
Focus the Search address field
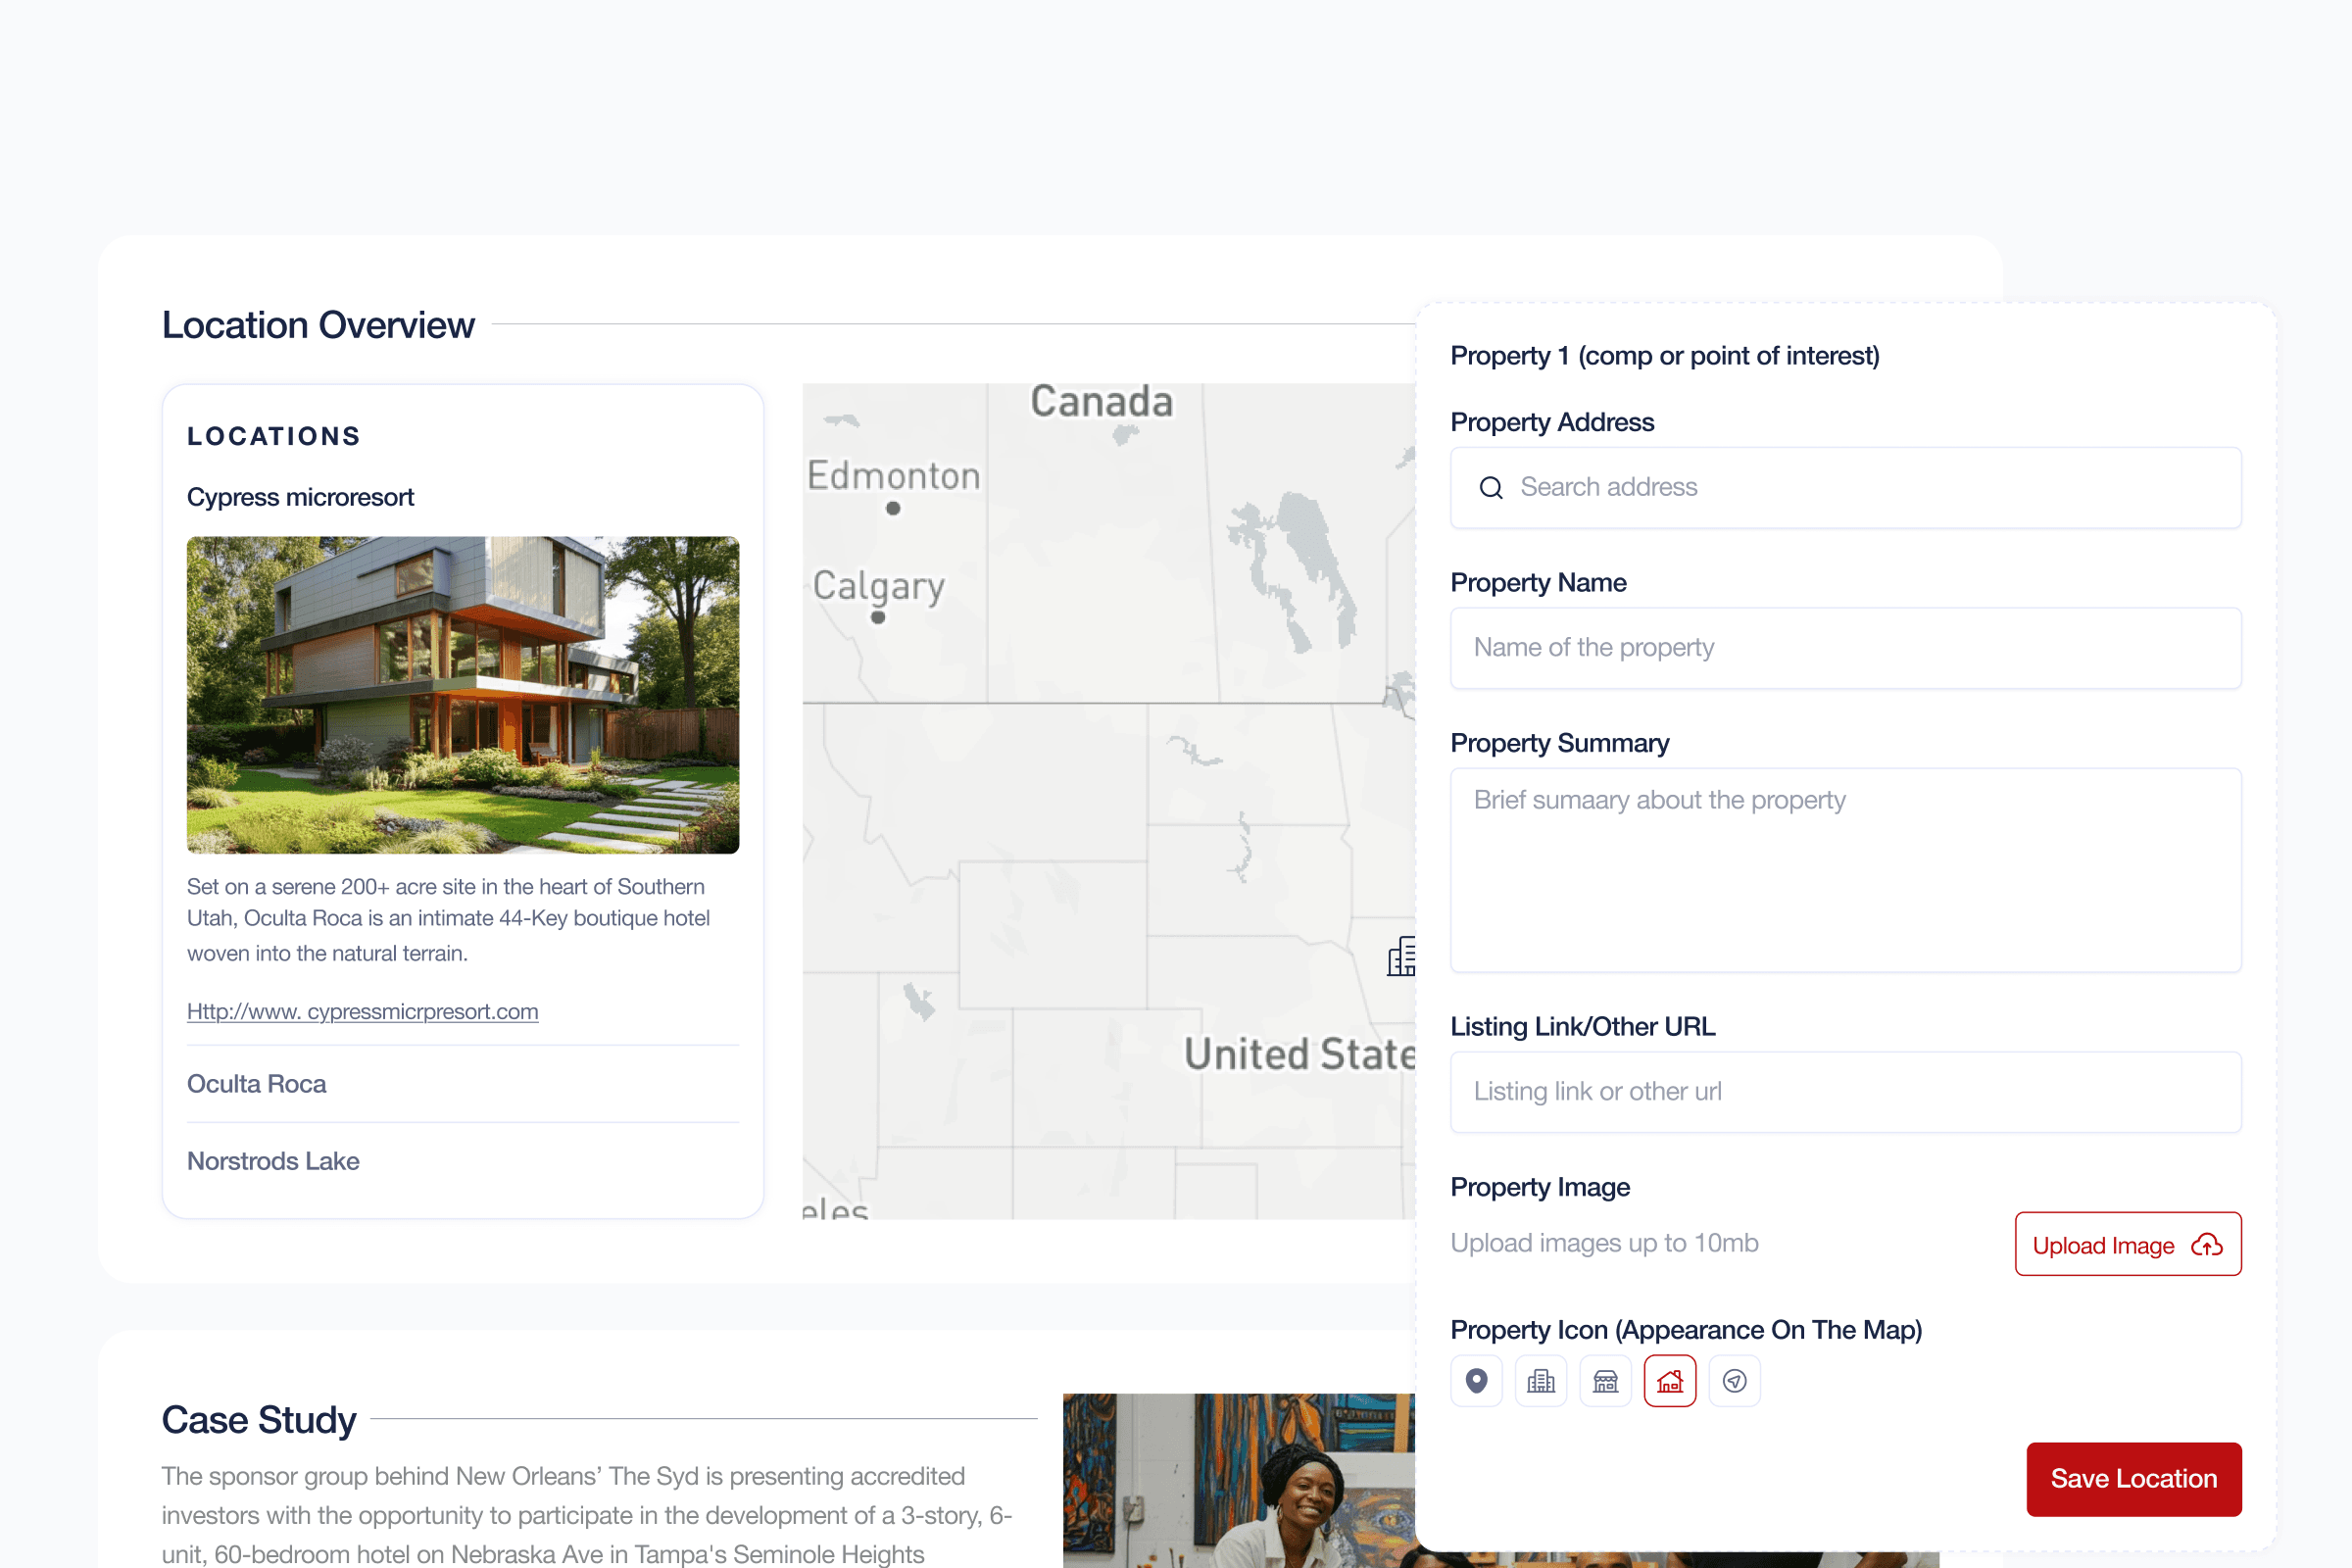pyautogui.click(x=1860, y=487)
